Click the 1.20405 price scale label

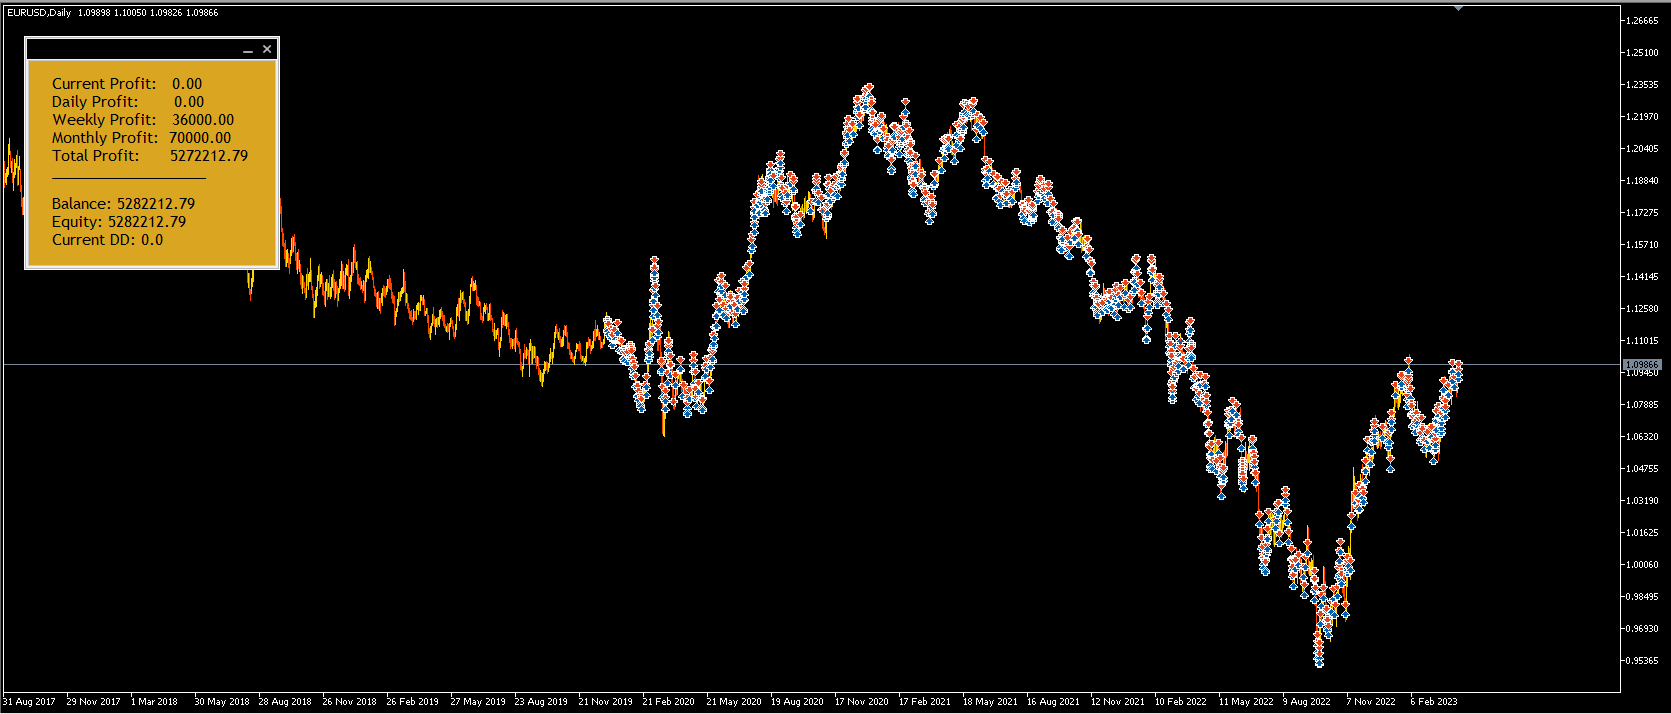point(1642,149)
